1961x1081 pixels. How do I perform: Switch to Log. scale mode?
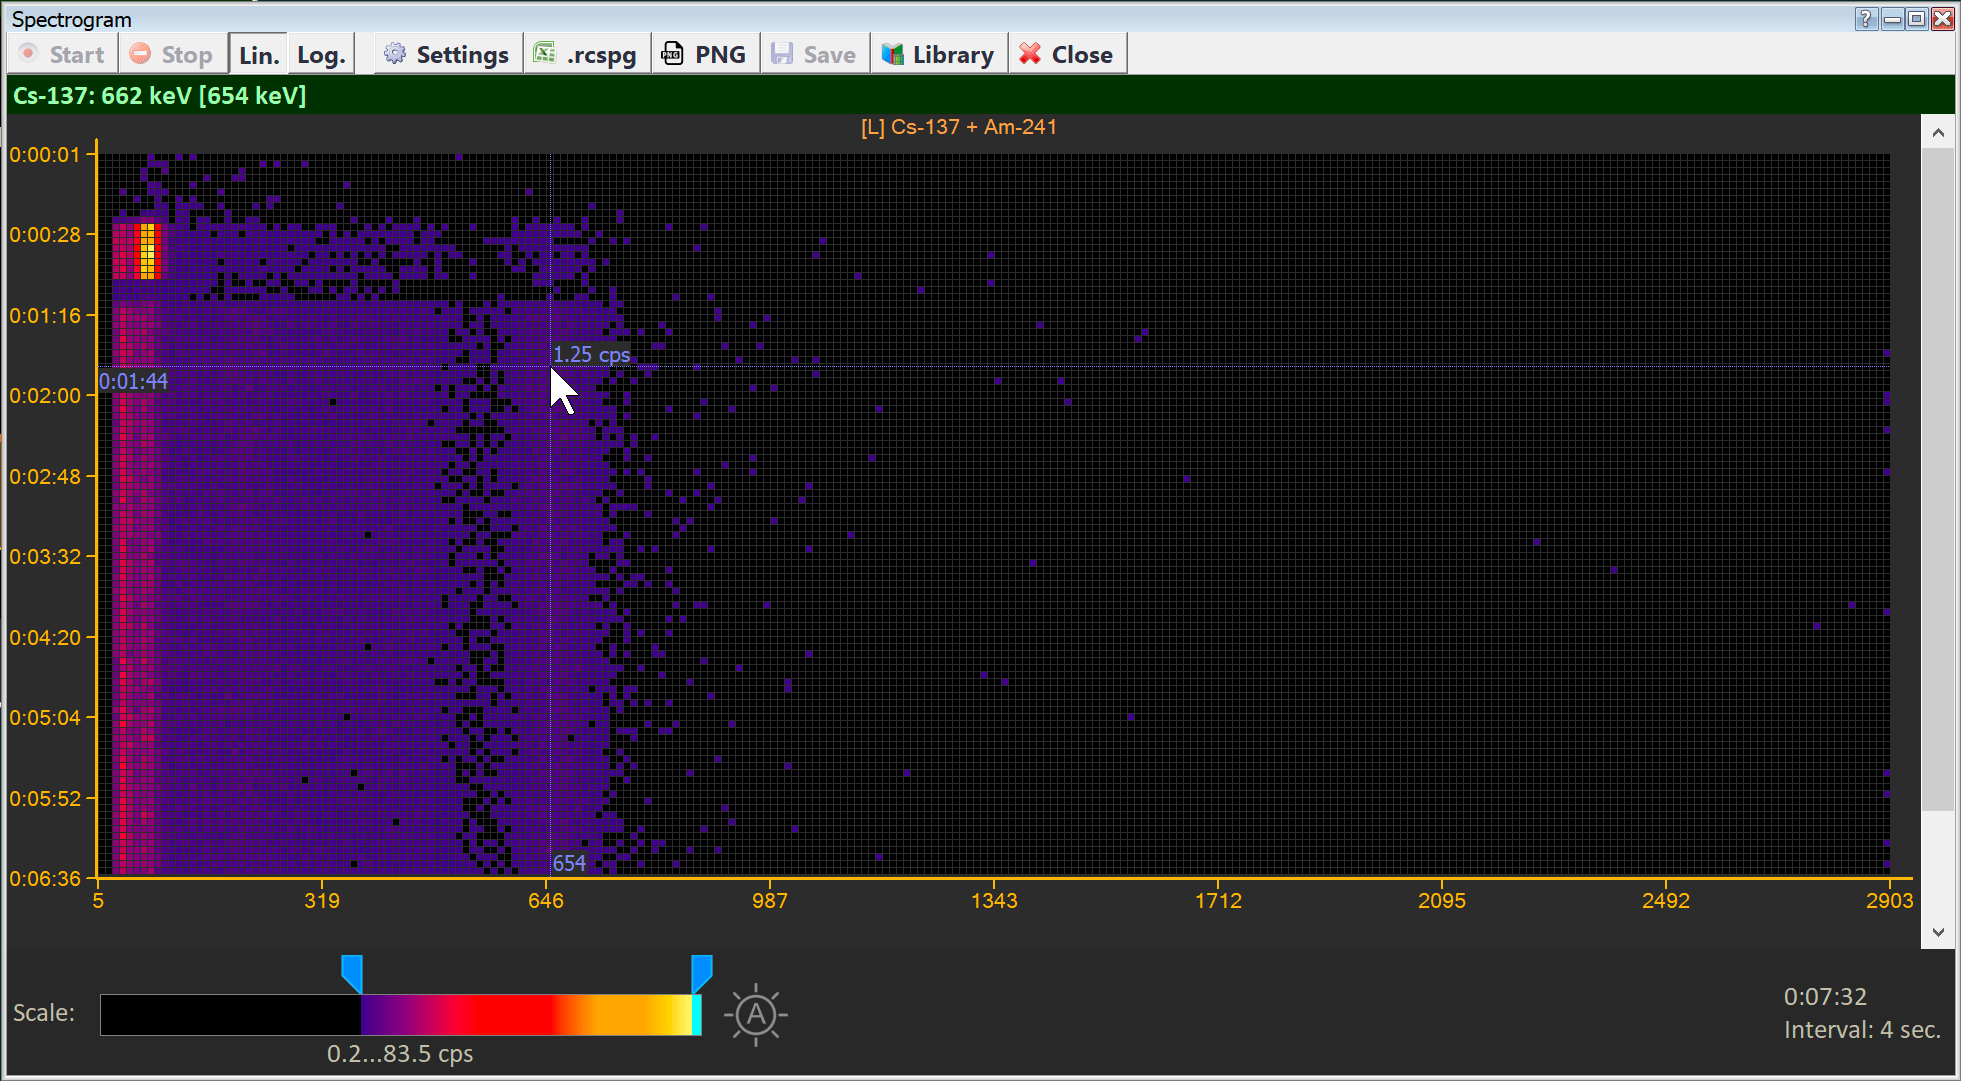321,55
